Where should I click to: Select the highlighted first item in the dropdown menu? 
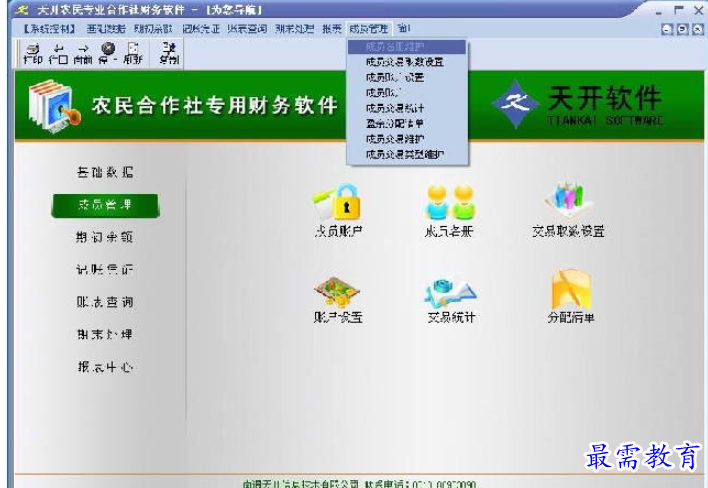[407, 46]
